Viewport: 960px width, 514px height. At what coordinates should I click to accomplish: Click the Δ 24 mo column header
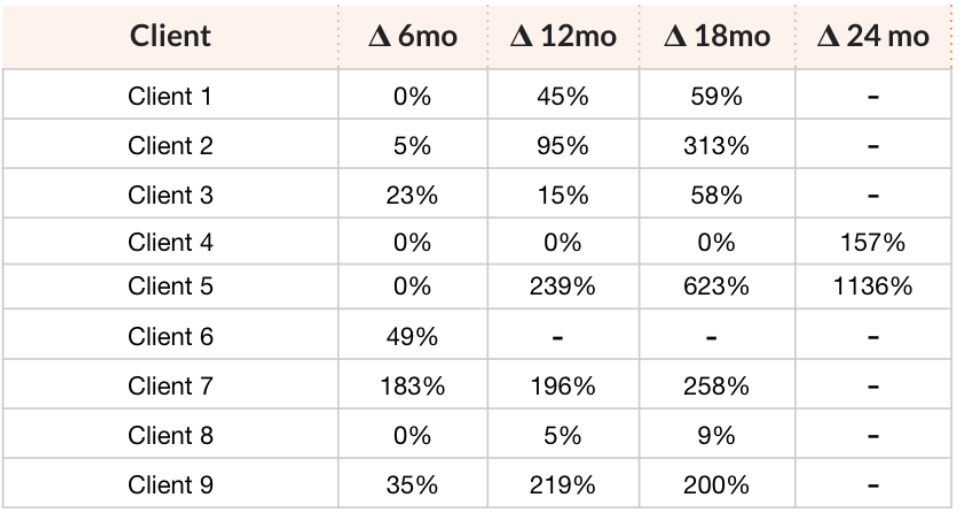point(874,38)
